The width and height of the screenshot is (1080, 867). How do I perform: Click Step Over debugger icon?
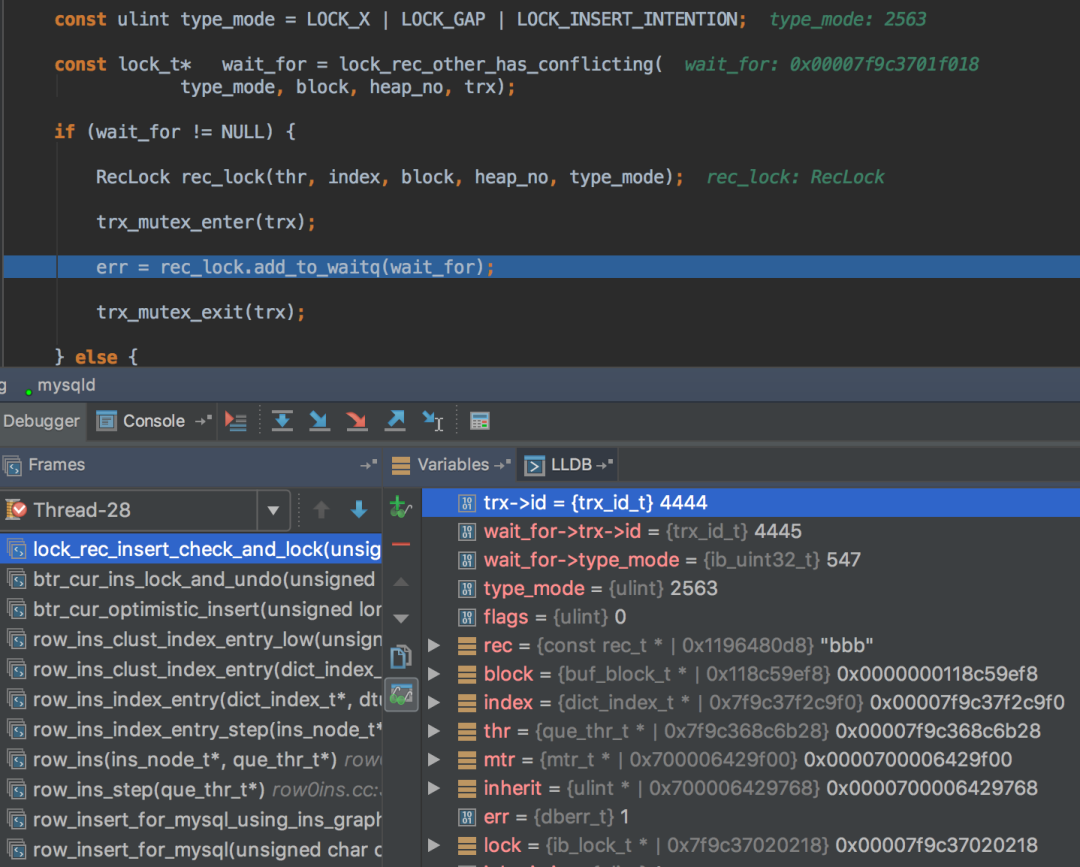click(282, 421)
